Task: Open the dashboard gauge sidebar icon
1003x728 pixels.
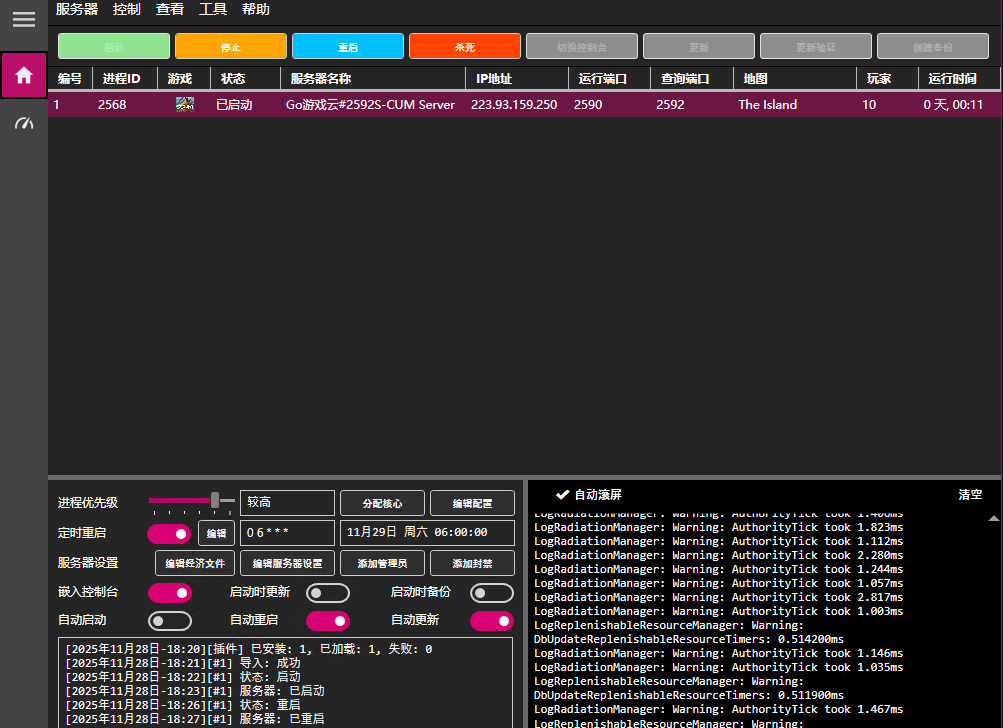Action: [24, 123]
